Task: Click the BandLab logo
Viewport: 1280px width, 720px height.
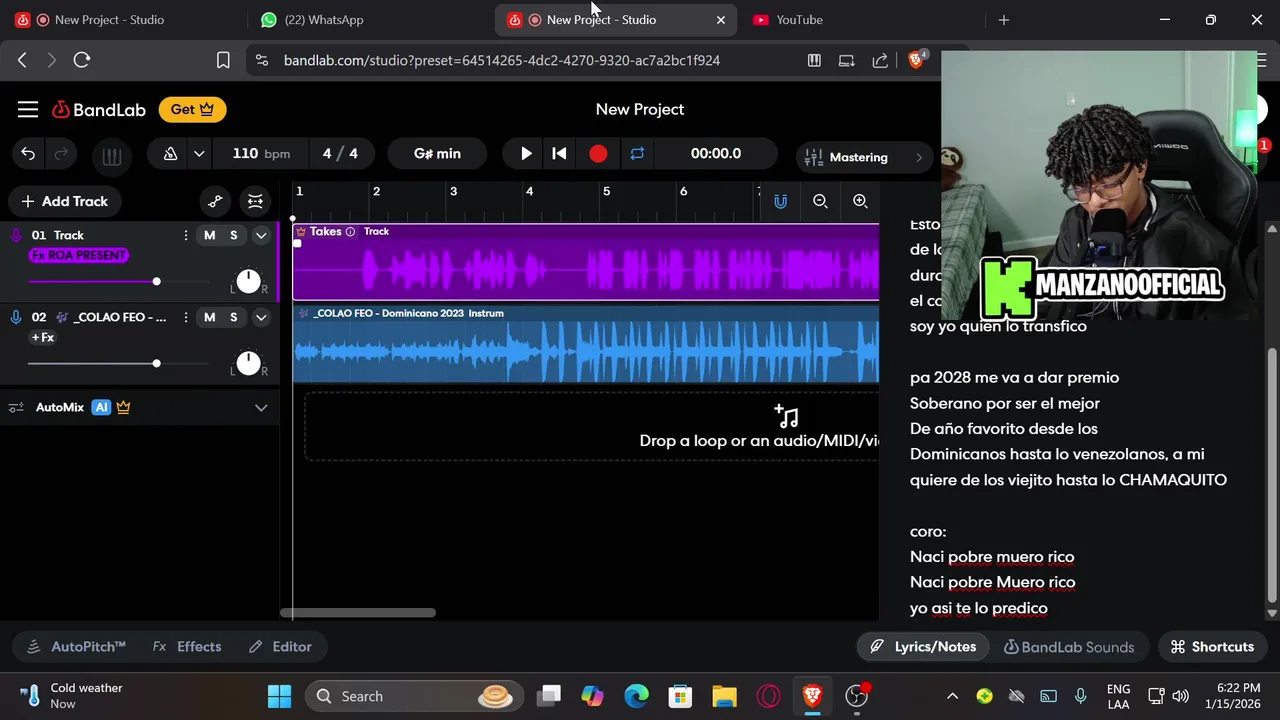Action: click(99, 109)
